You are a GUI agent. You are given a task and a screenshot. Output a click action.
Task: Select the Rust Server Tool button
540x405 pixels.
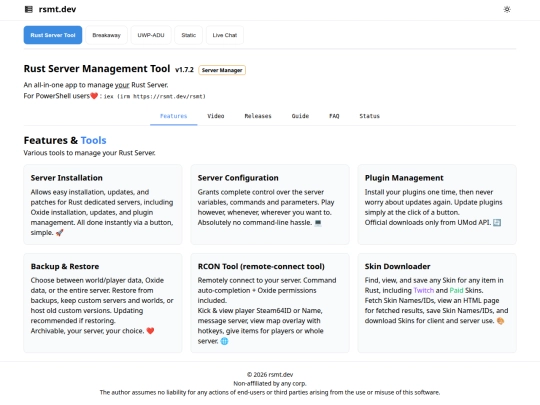(x=53, y=35)
